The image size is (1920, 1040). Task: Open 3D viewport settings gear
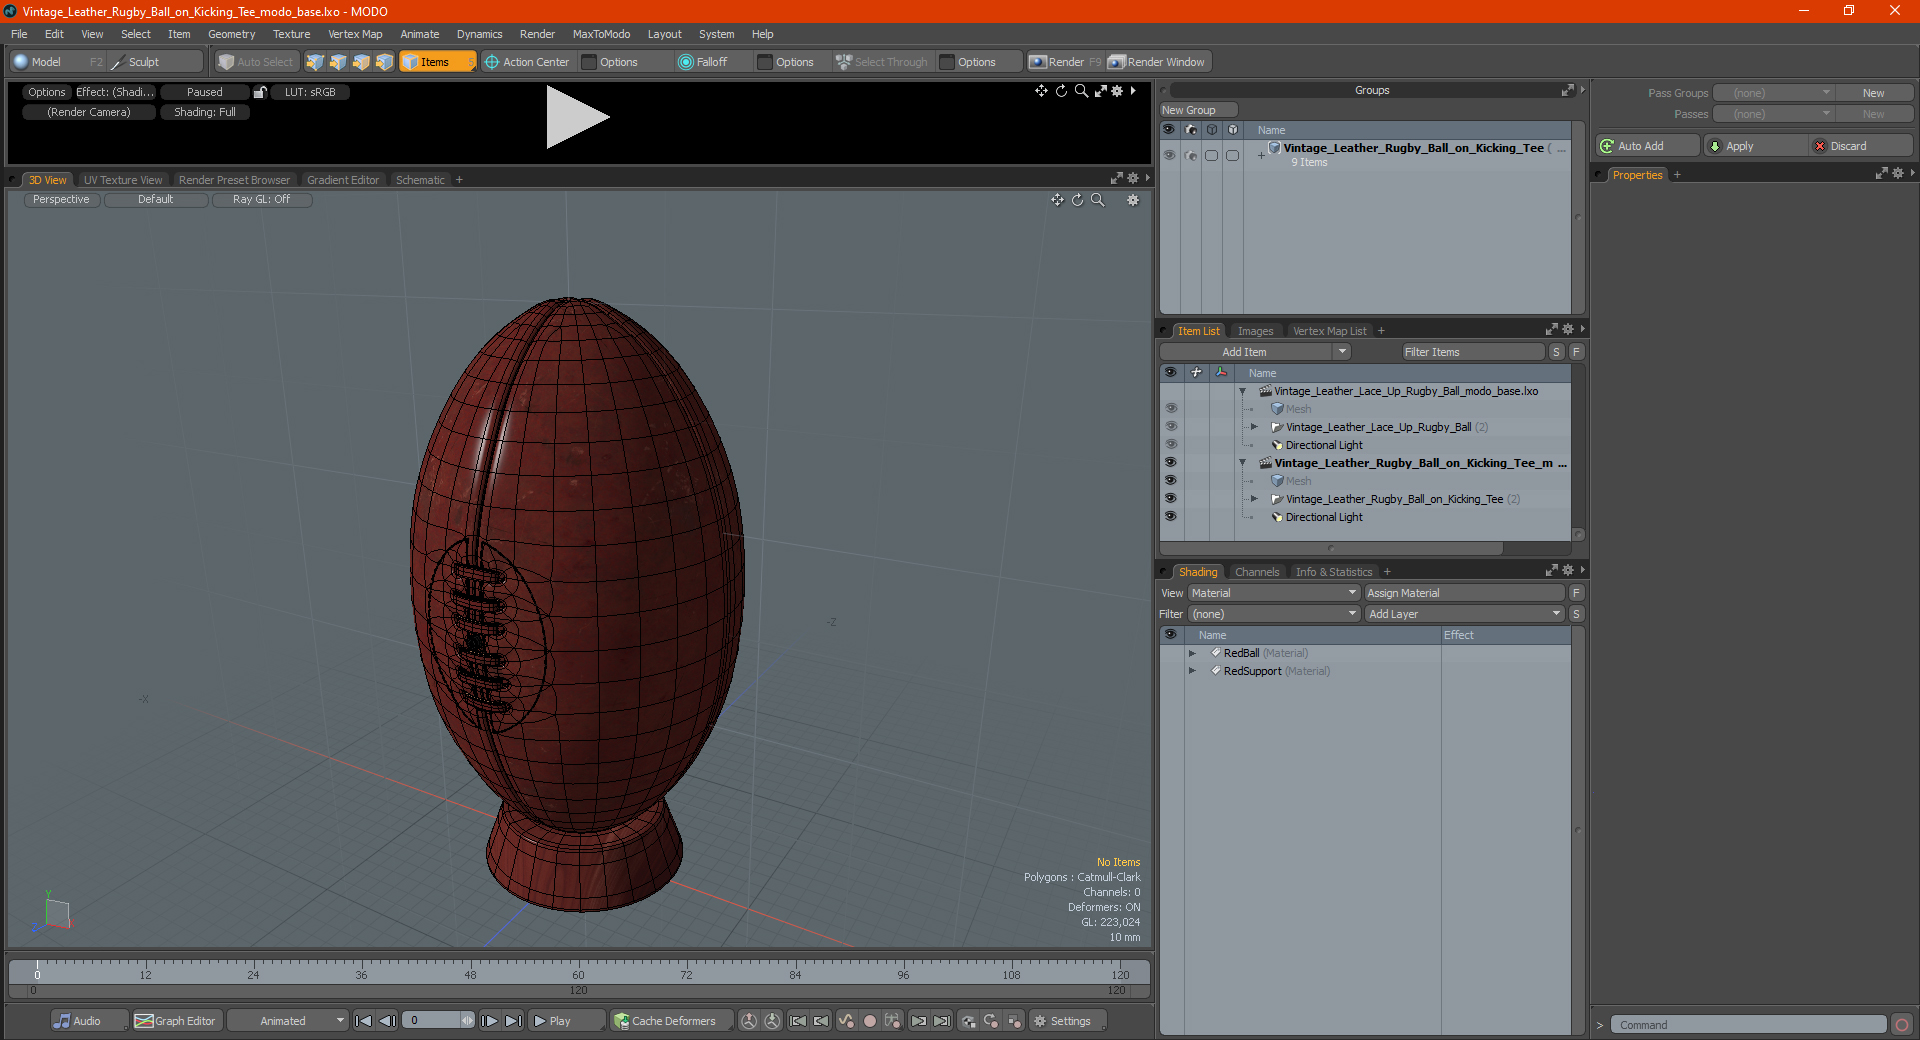(x=1133, y=200)
